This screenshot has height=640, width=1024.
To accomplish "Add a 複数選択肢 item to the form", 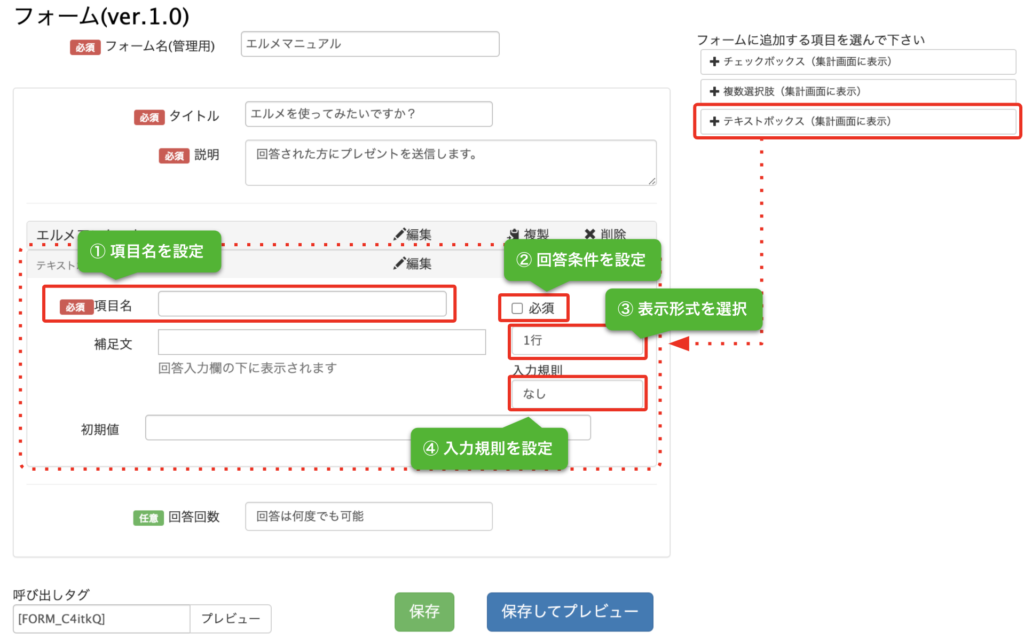I will click(857, 91).
